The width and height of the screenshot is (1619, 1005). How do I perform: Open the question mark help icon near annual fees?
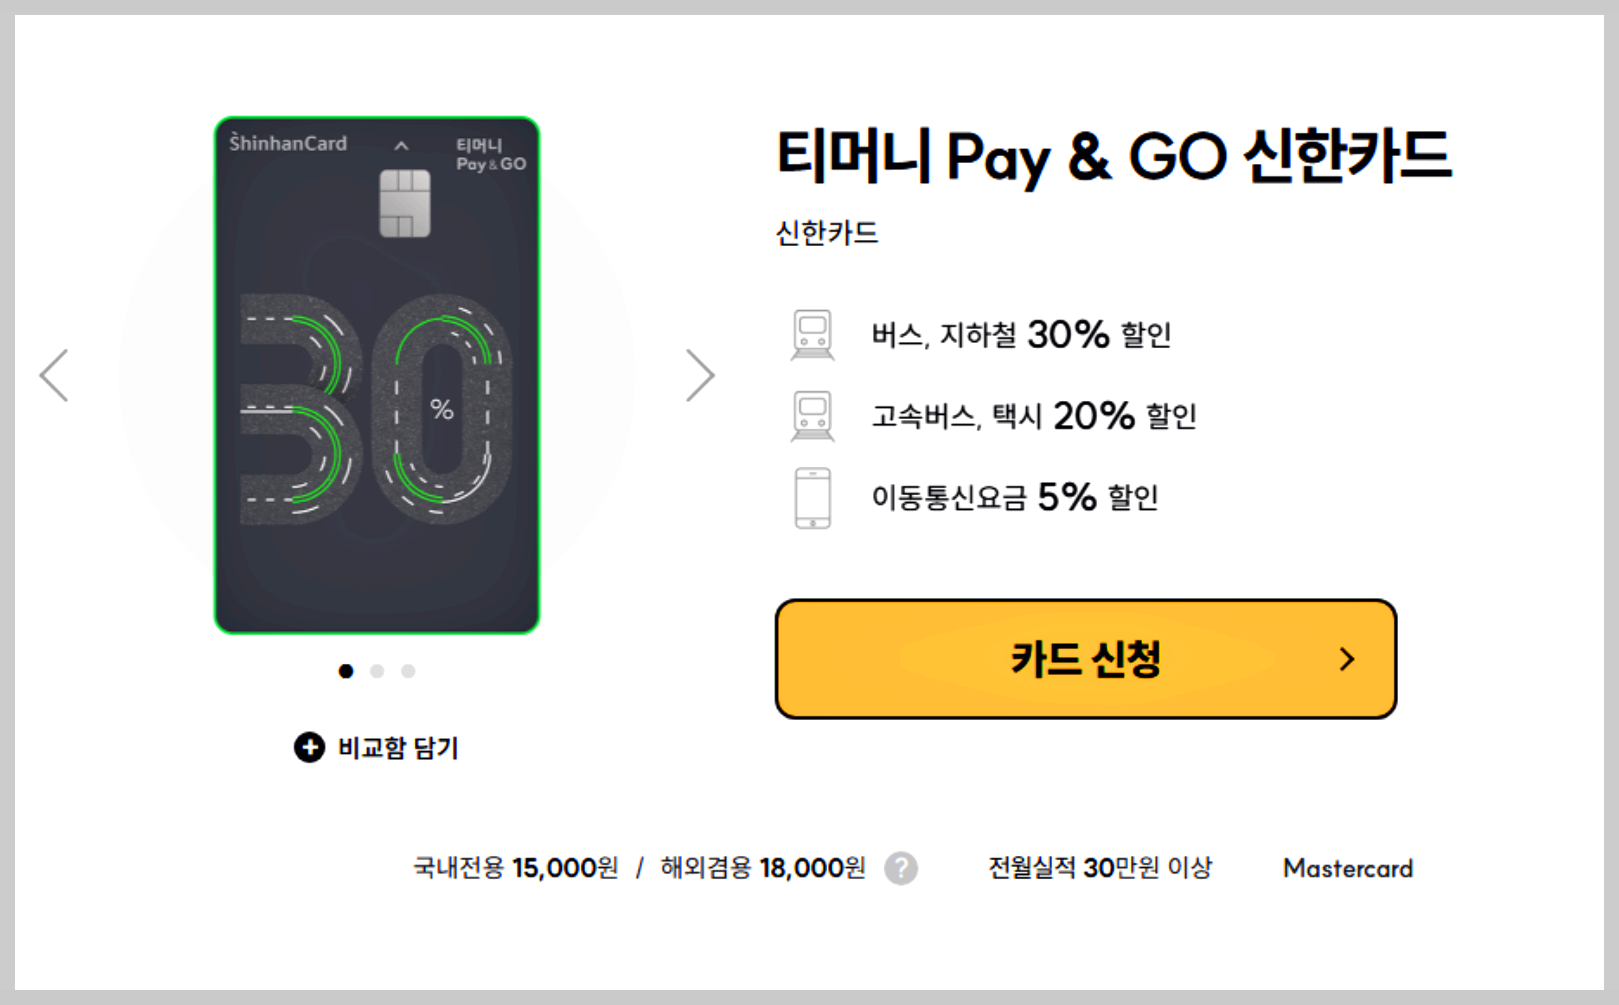click(901, 869)
